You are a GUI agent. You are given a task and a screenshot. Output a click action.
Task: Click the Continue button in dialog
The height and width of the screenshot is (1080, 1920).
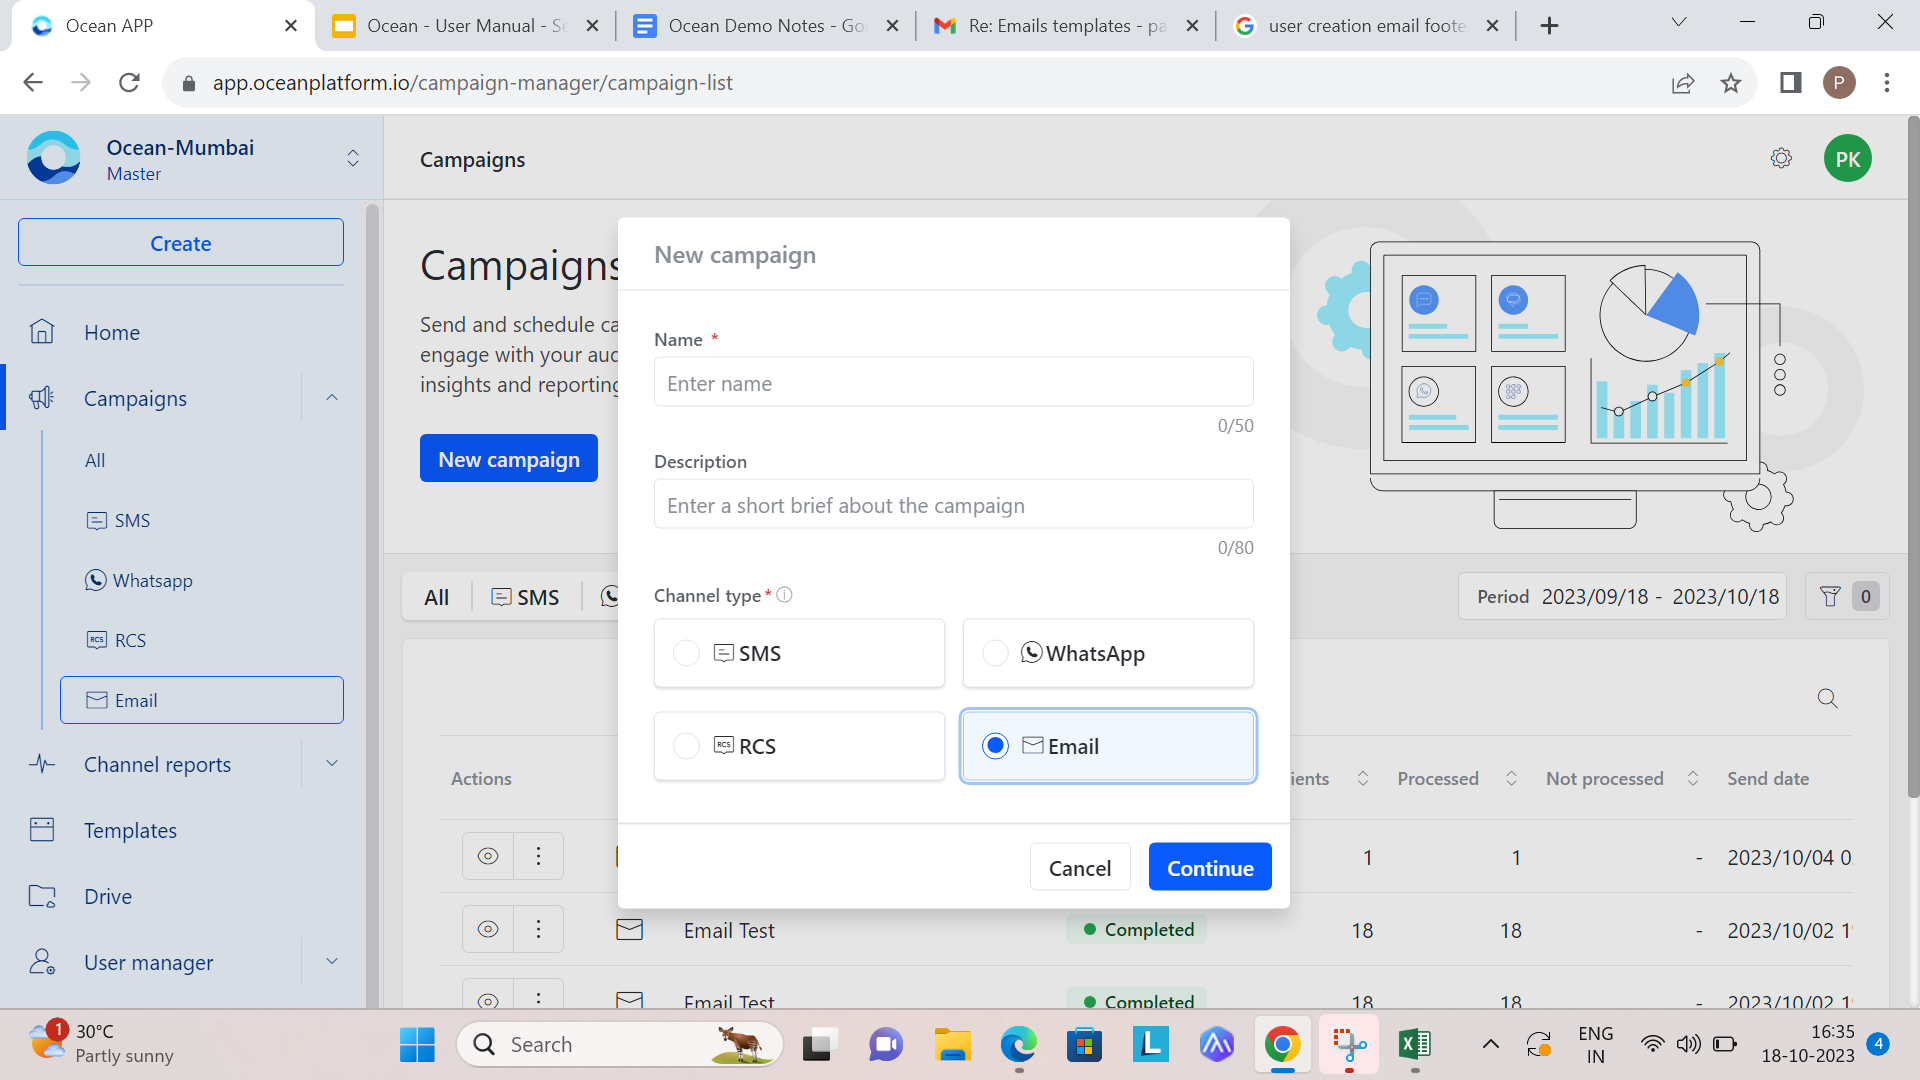1210,867
